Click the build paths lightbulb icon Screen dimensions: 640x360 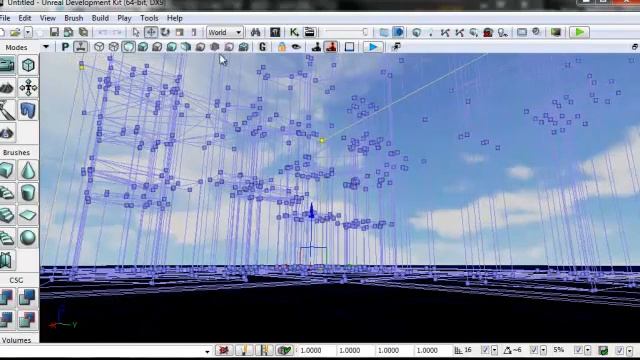click(x=502, y=32)
